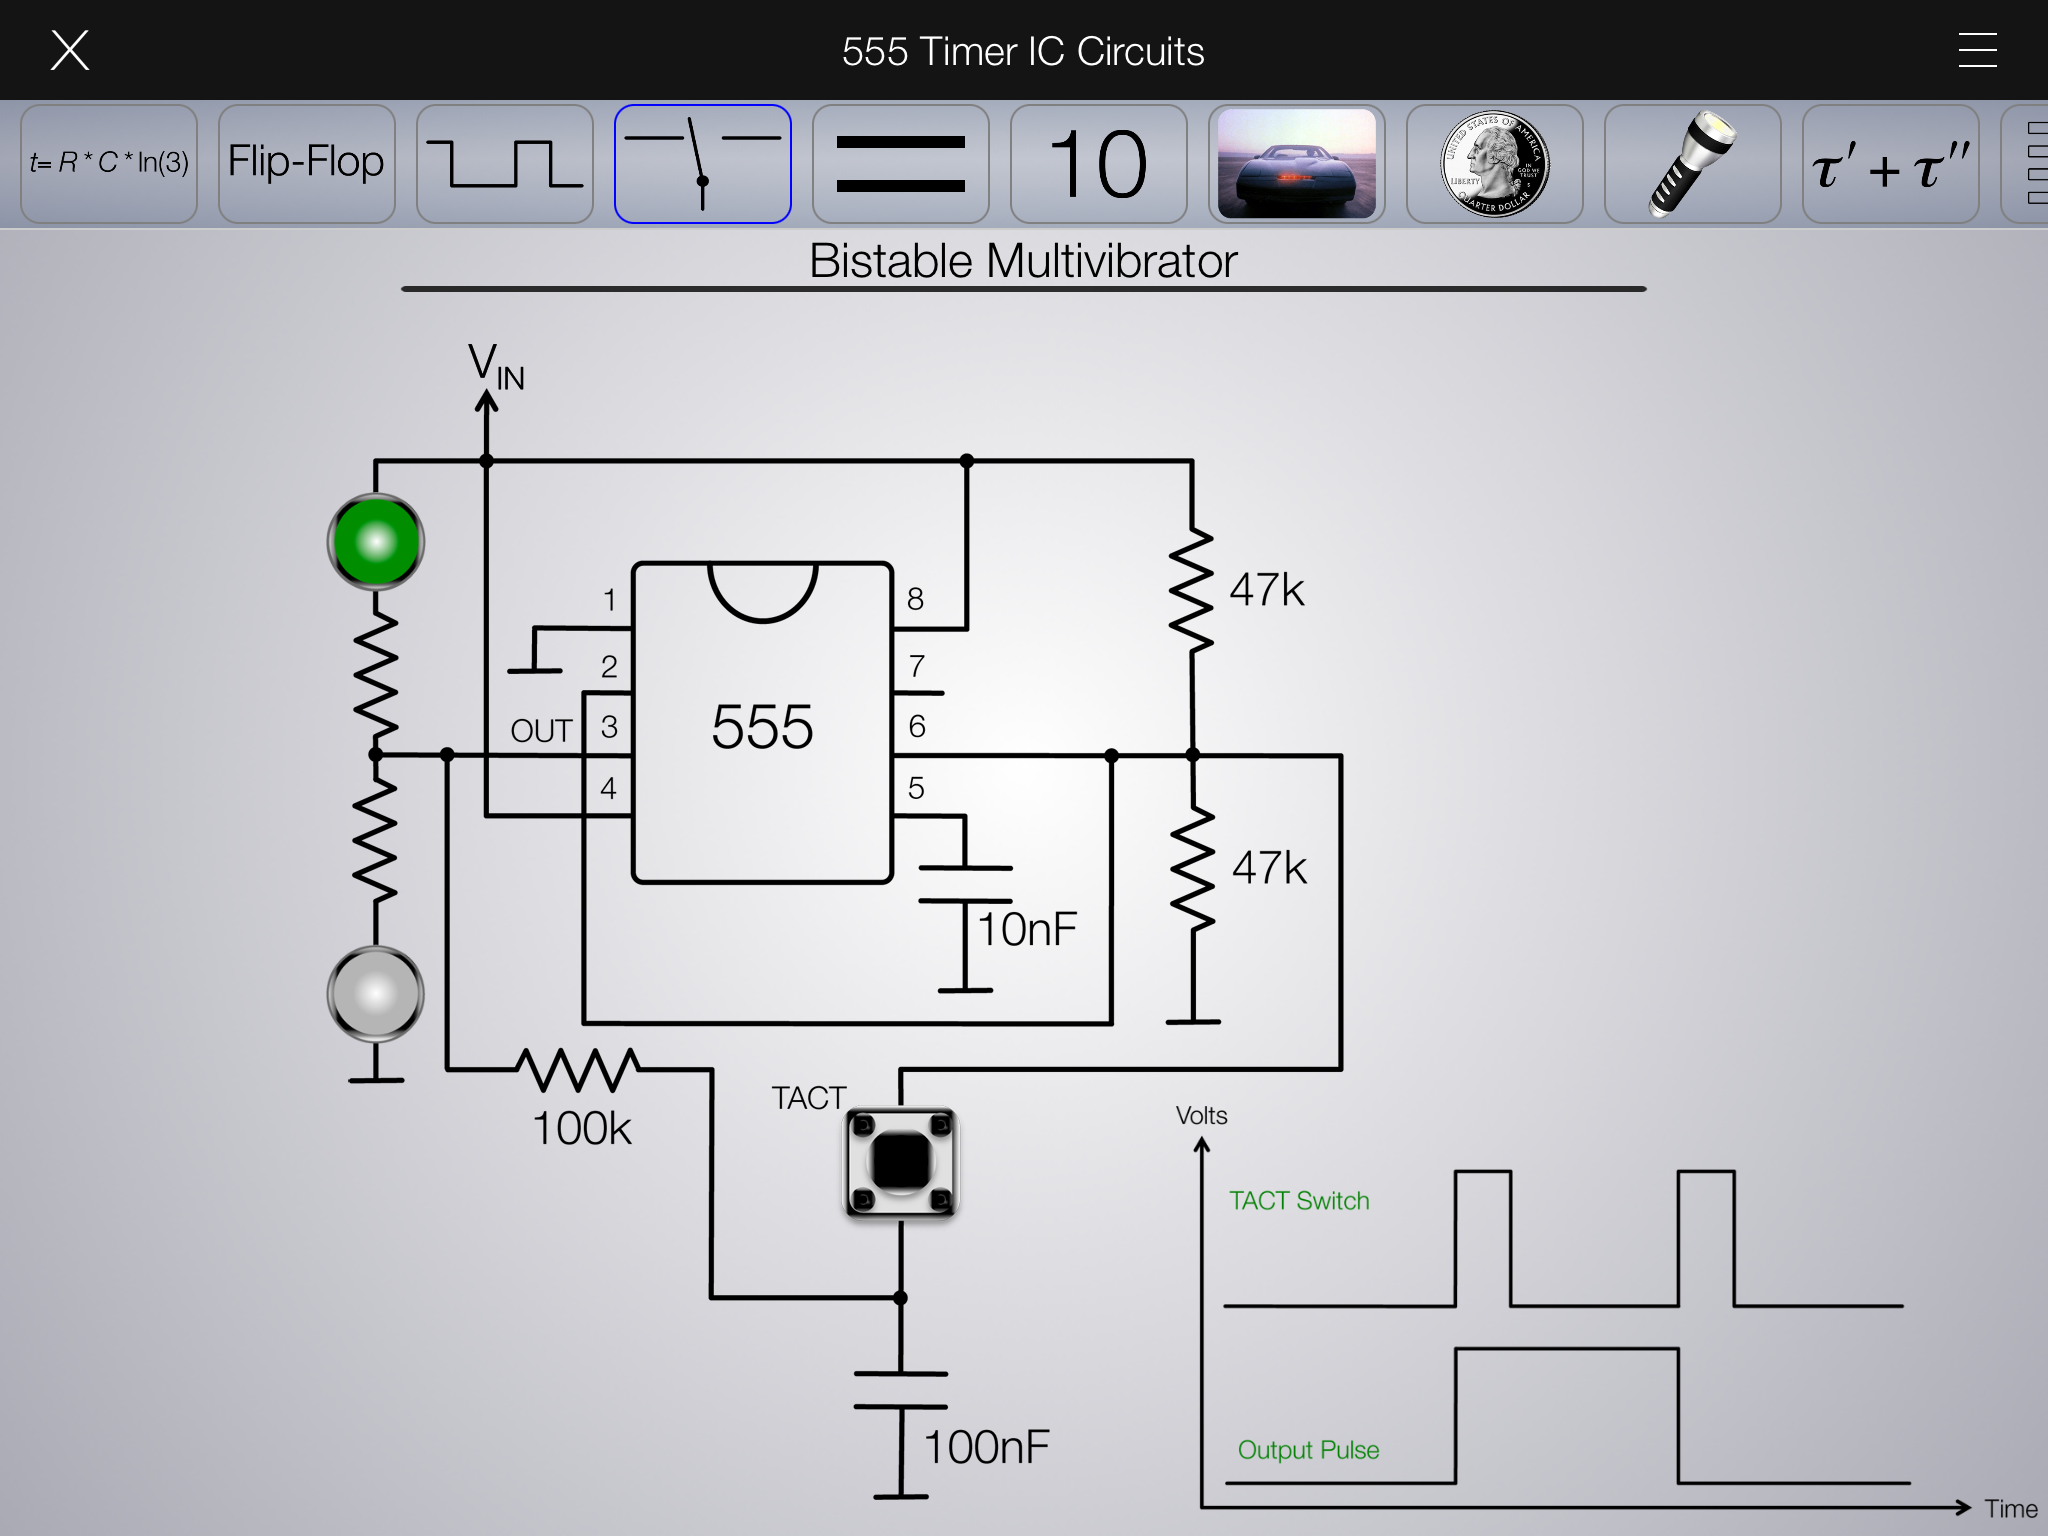Select the tau prime plus tau circuit
This screenshot has height=1536, width=2048.
[1890, 164]
